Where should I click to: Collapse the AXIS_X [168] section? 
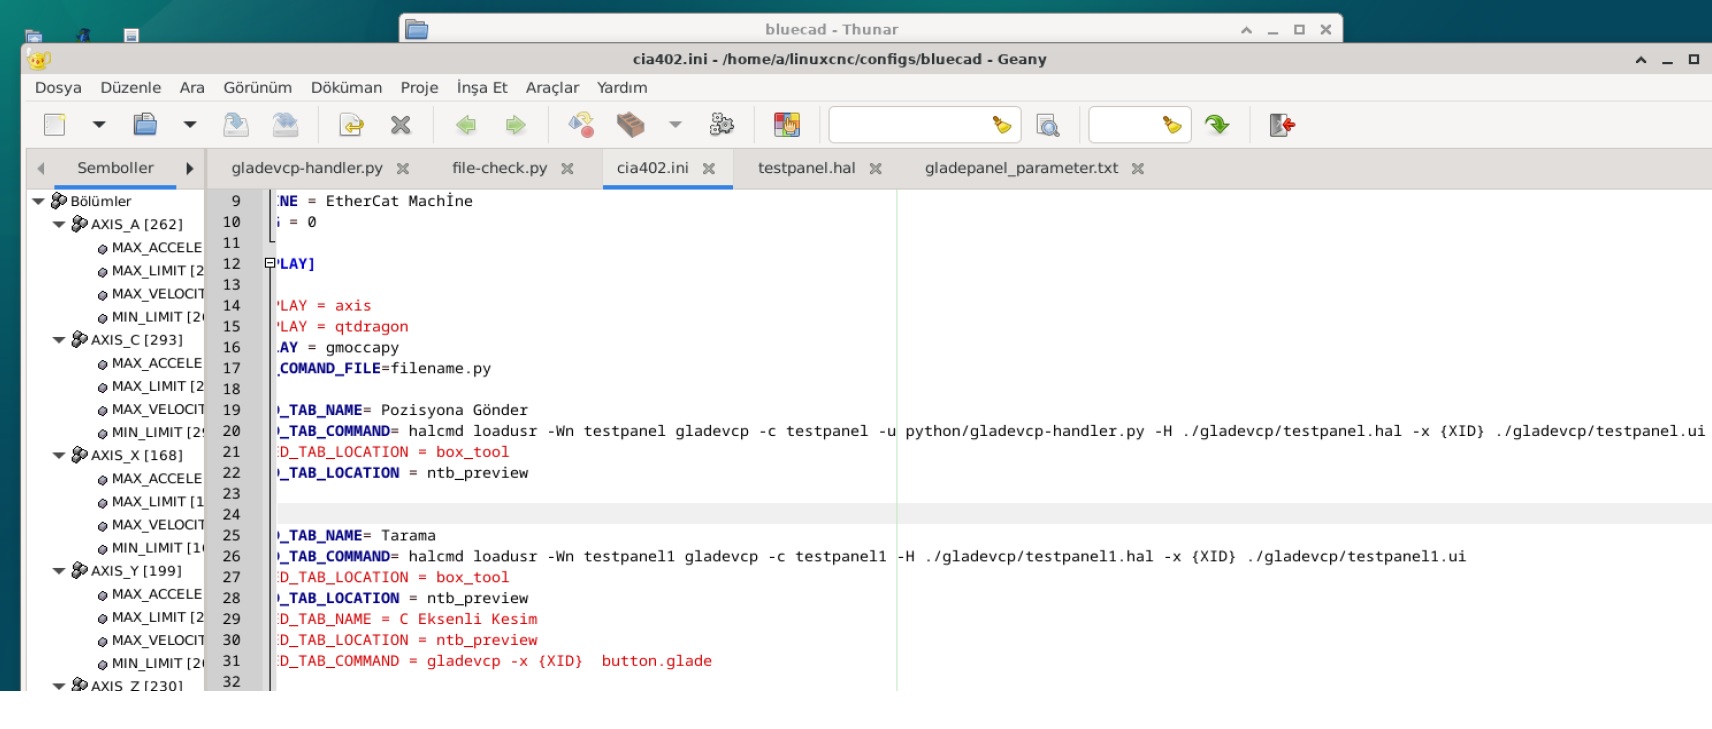(59, 456)
